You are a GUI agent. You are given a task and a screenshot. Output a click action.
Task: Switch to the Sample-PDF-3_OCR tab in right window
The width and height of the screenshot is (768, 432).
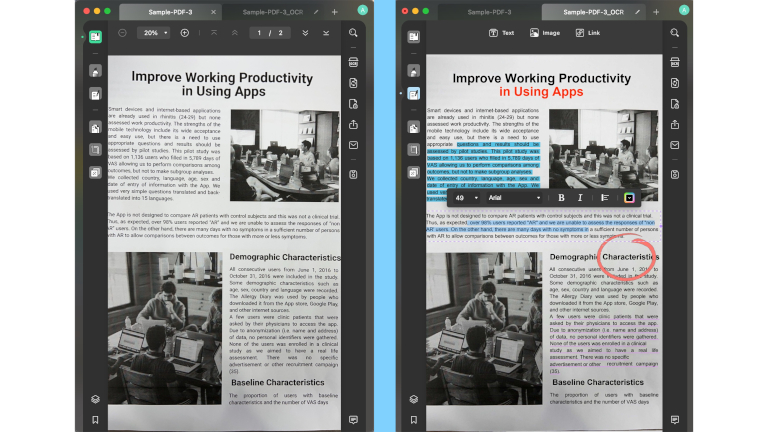point(587,11)
